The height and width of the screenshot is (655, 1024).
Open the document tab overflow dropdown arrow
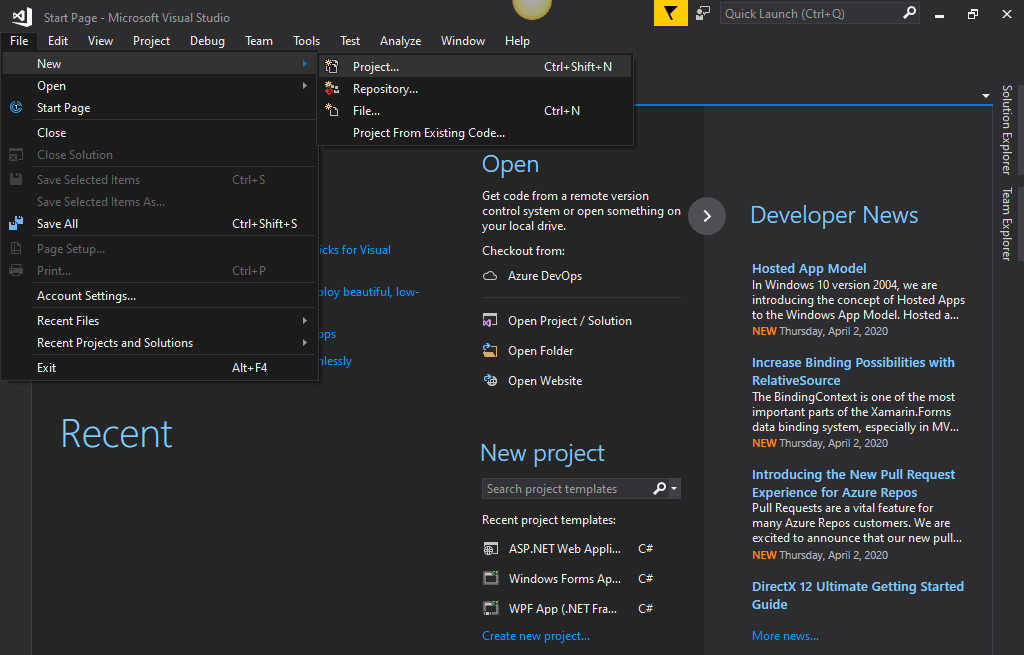985,96
